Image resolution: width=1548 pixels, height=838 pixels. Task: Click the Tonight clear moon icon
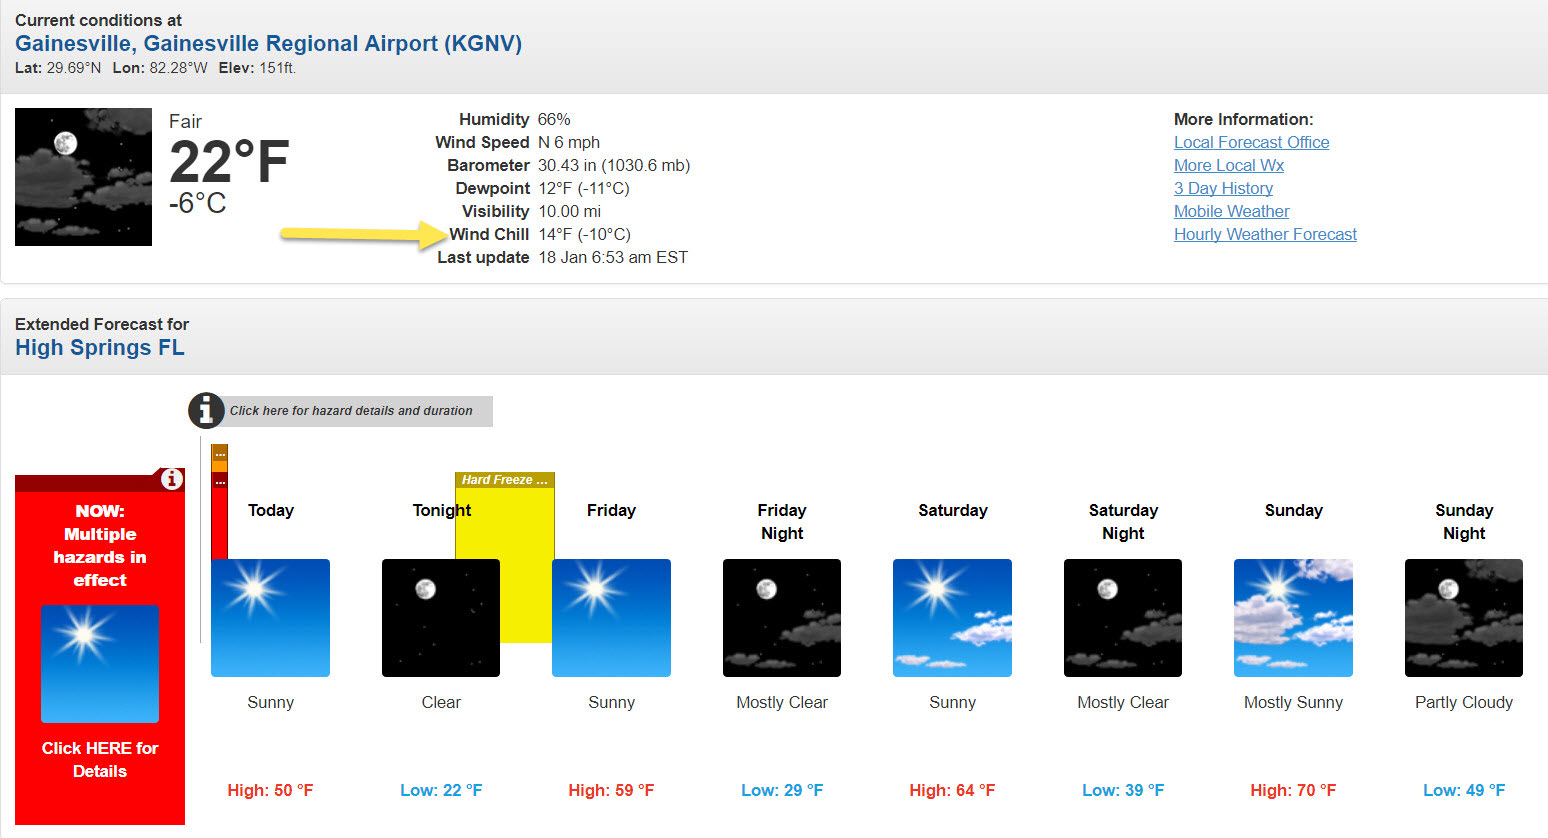pos(440,618)
